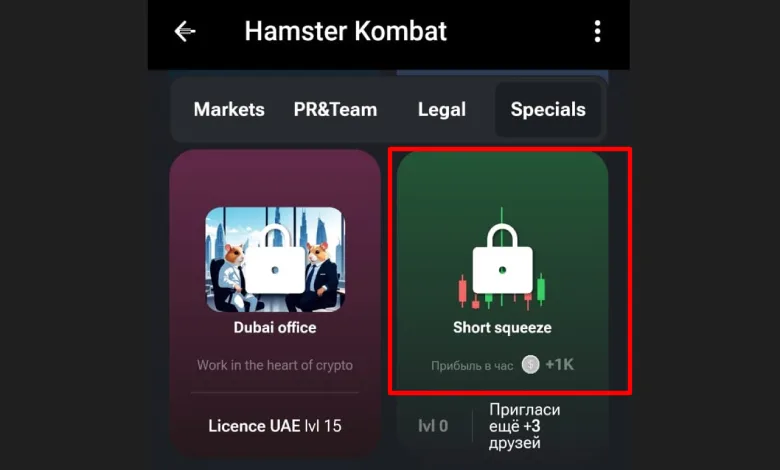The width and height of the screenshot is (780, 470).
Task: Open the Dubai office card title
Action: coord(275,328)
